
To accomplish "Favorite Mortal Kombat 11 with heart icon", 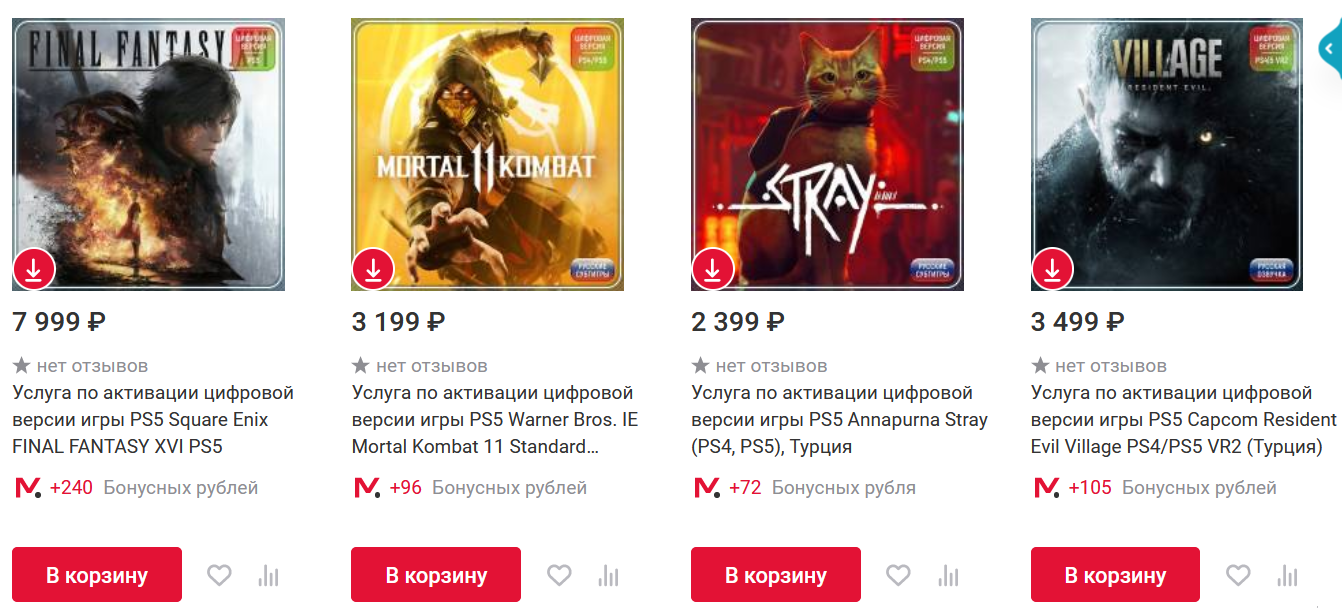I will pyautogui.click(x=559, y=575).
